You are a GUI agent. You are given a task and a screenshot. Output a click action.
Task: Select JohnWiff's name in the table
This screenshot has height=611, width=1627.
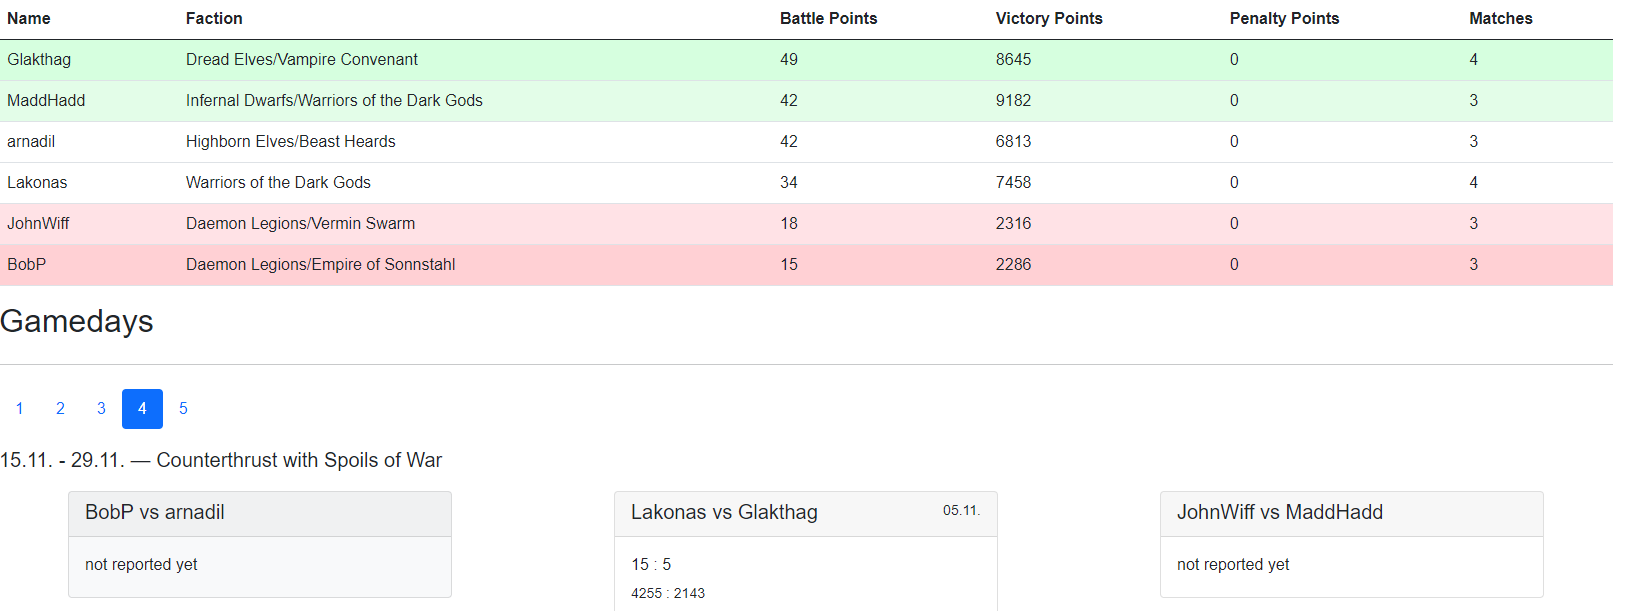pos(38,223)
